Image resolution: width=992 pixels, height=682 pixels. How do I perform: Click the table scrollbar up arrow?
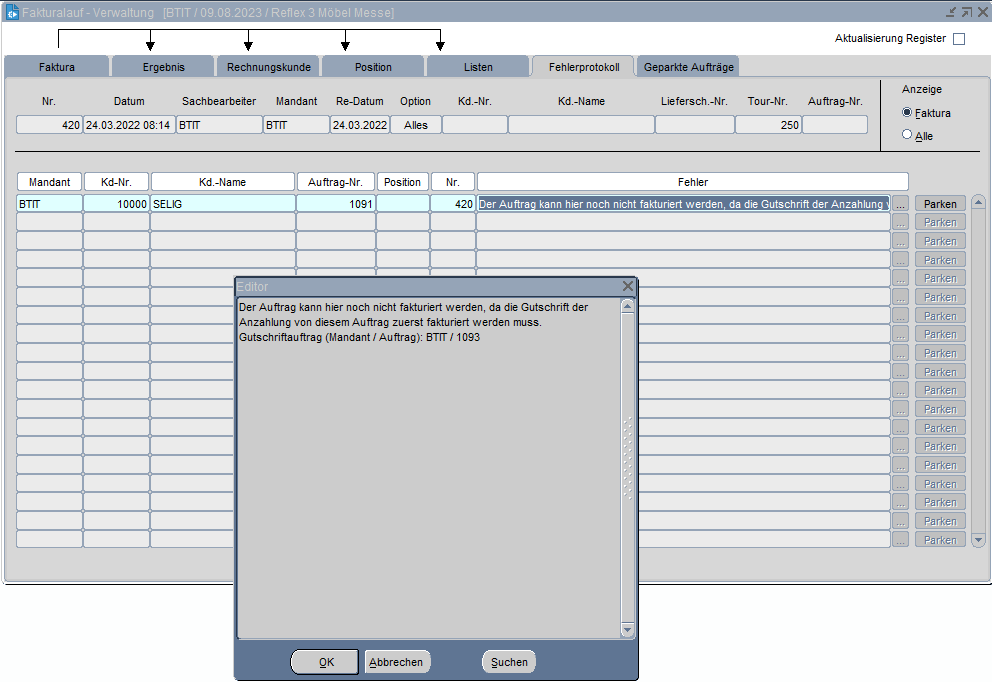coord(978,202)
